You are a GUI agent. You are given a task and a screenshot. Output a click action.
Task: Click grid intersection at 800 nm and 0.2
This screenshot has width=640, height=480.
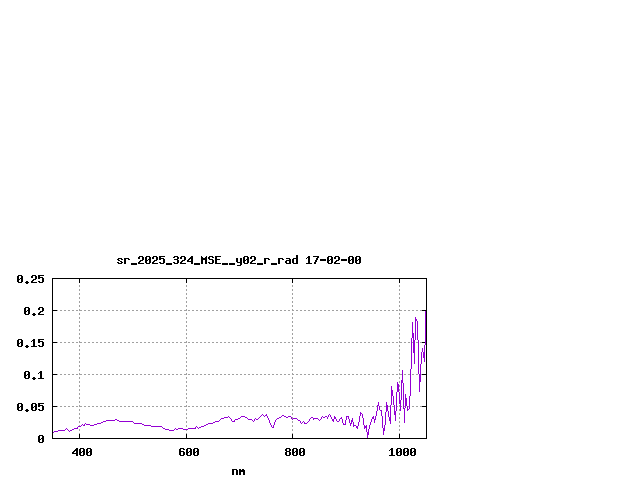(293, 311)
